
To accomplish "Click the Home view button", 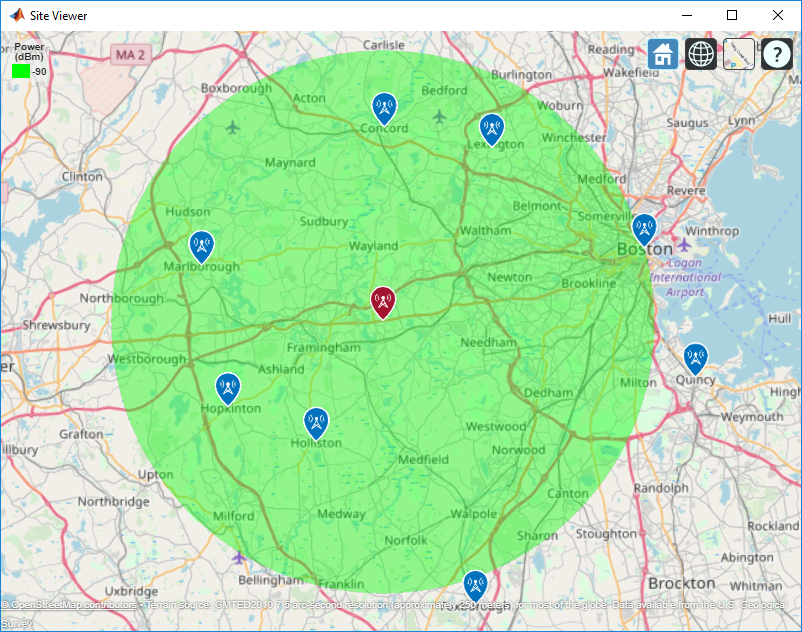I will 663,54.
